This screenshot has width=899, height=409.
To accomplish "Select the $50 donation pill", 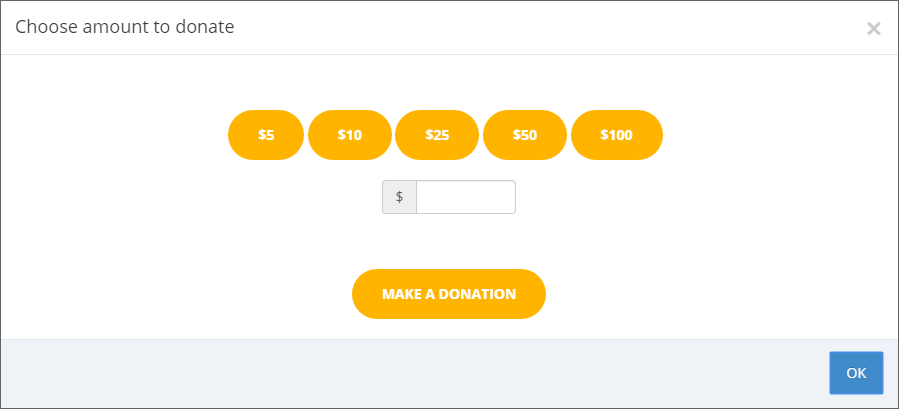I will tap(525, 135).
